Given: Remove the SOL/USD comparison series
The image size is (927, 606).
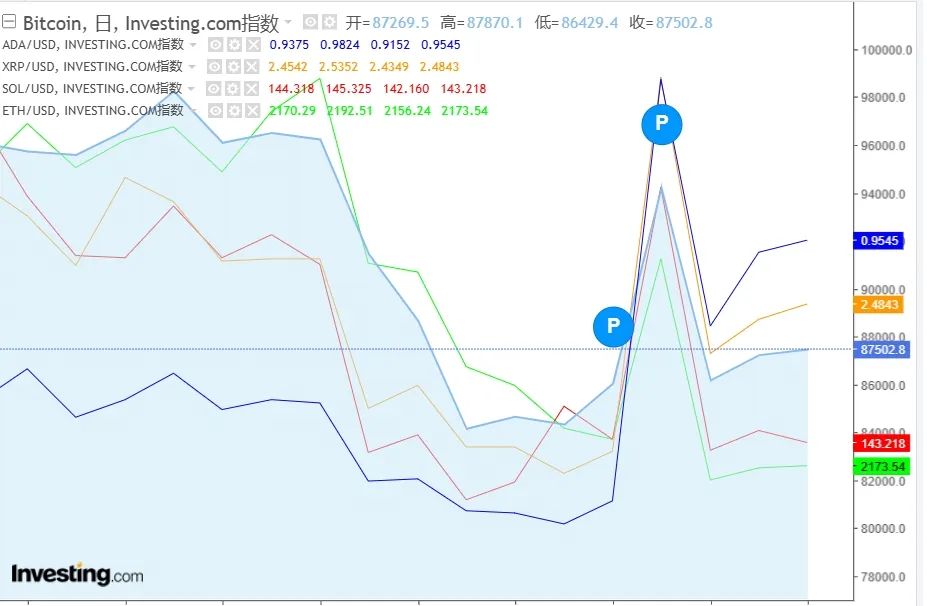Looking at the screenshot, I should (253, 89).
